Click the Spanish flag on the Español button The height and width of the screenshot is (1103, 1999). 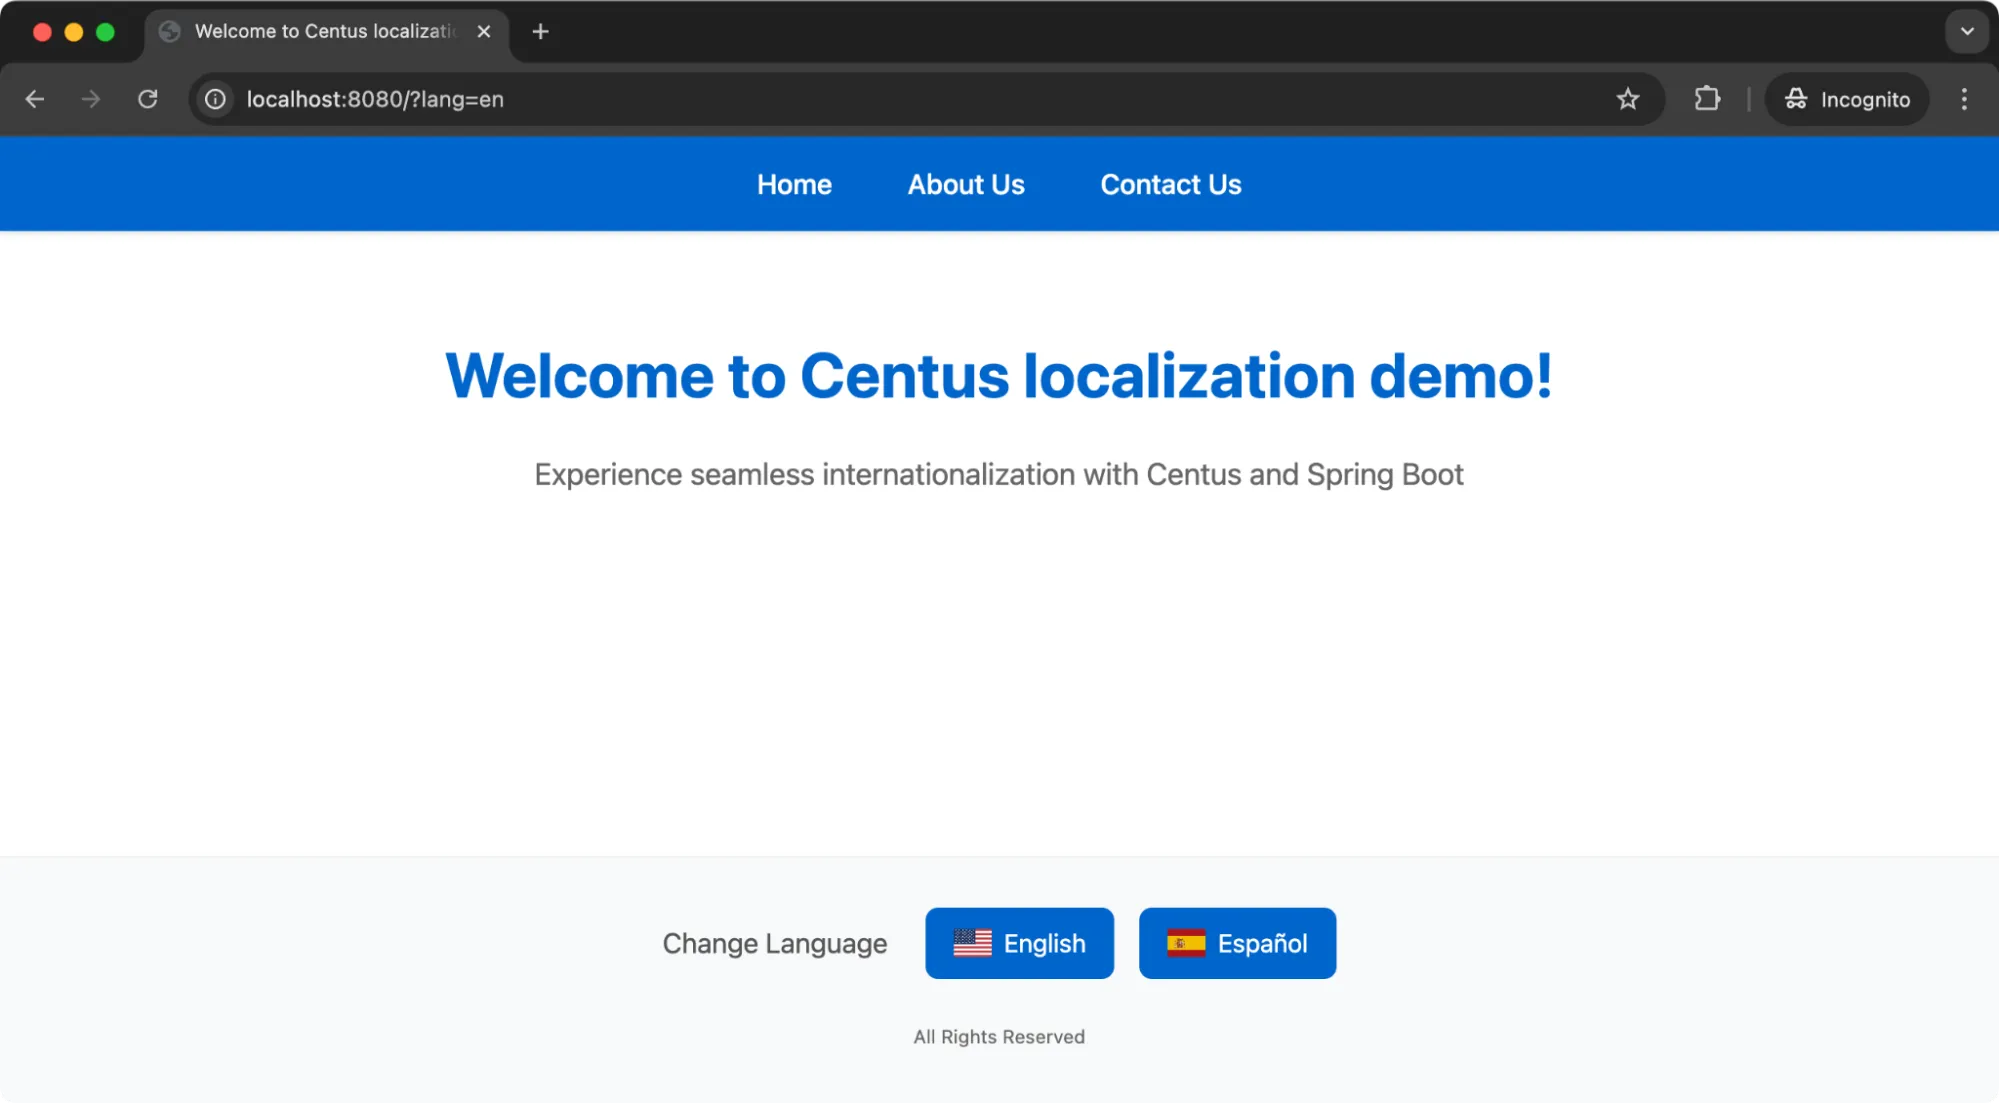tap(1188, 941)
